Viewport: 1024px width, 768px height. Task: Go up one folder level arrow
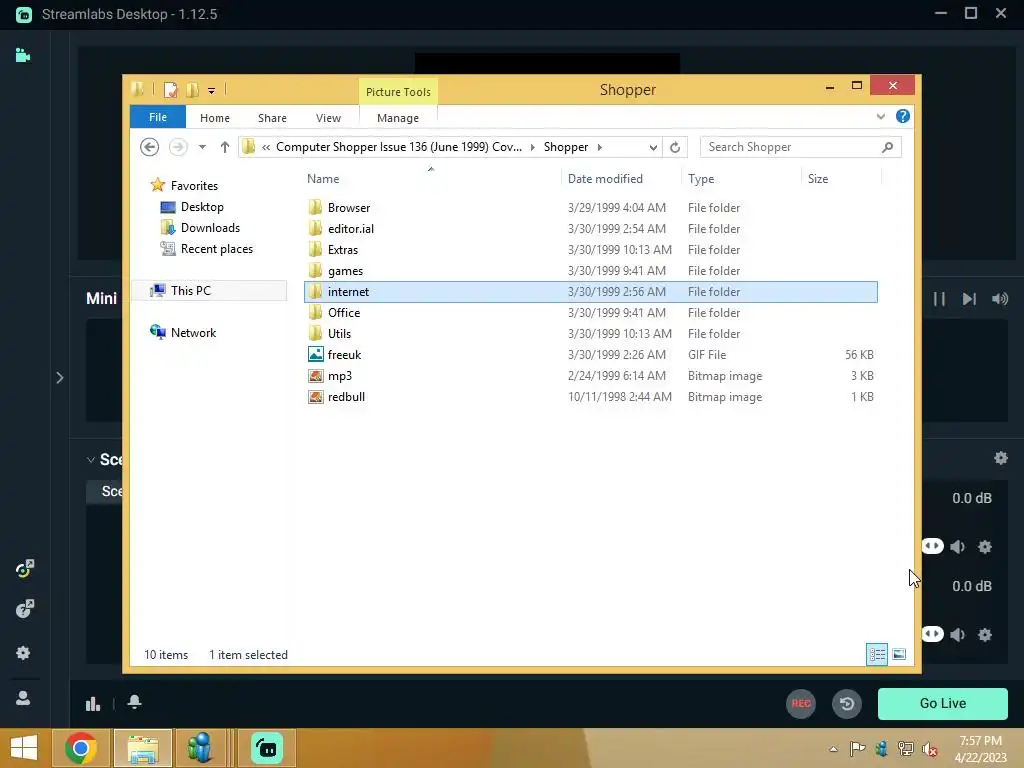(225, 147)
